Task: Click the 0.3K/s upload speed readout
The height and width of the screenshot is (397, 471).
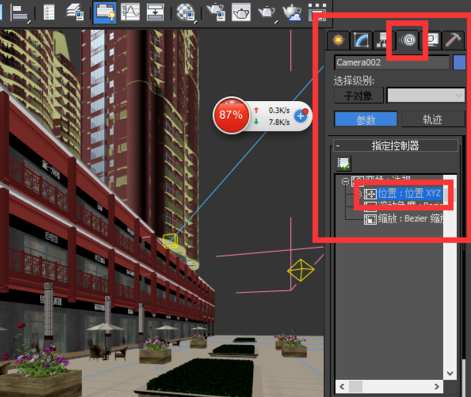Action: 279,110
